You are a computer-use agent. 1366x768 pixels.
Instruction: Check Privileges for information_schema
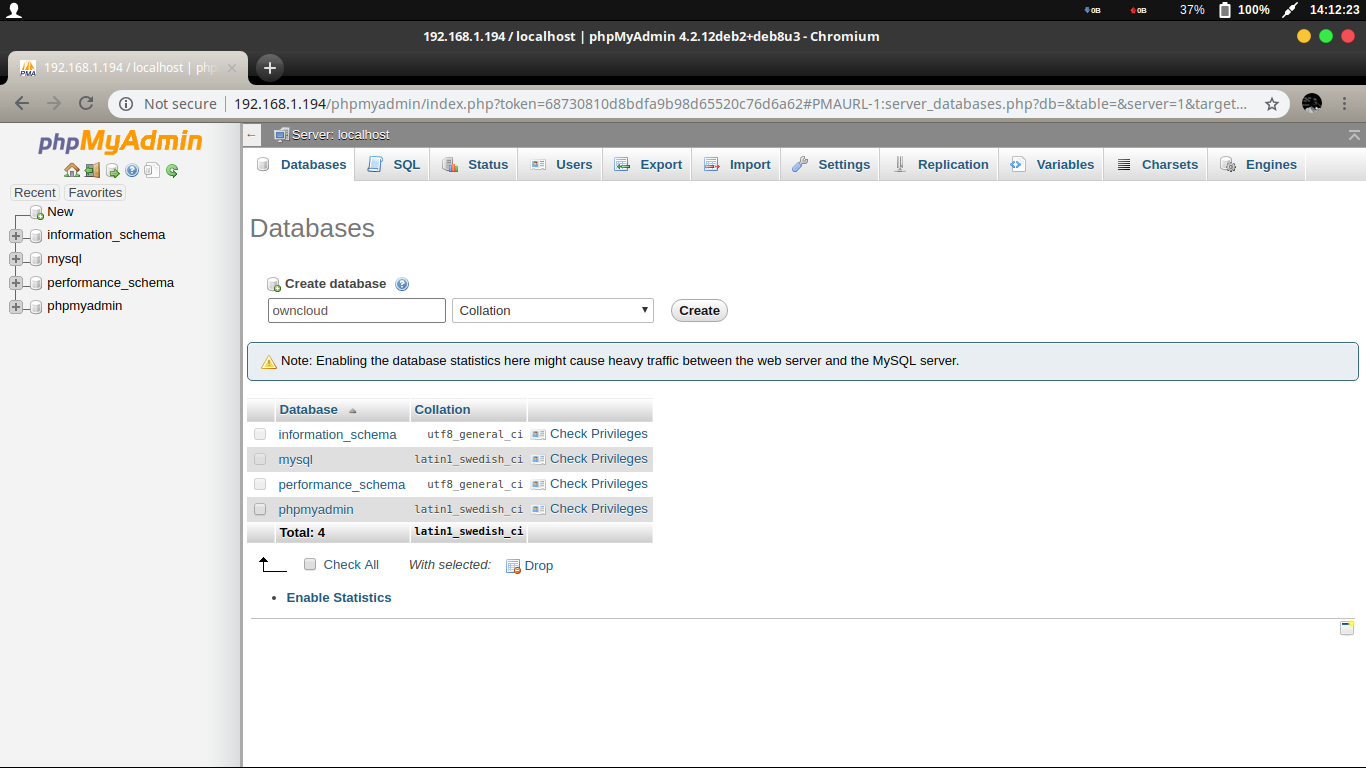click(589, 434)
